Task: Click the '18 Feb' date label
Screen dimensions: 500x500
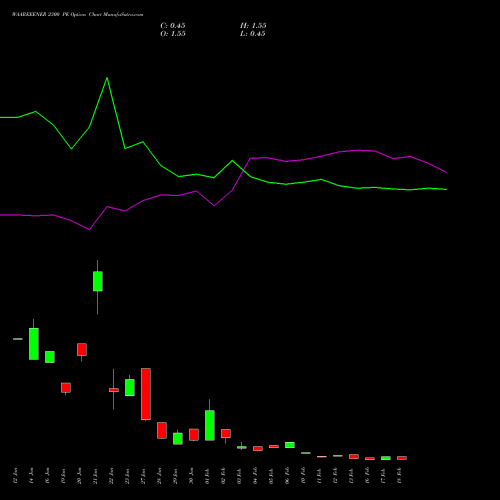Action: point(399,476)
